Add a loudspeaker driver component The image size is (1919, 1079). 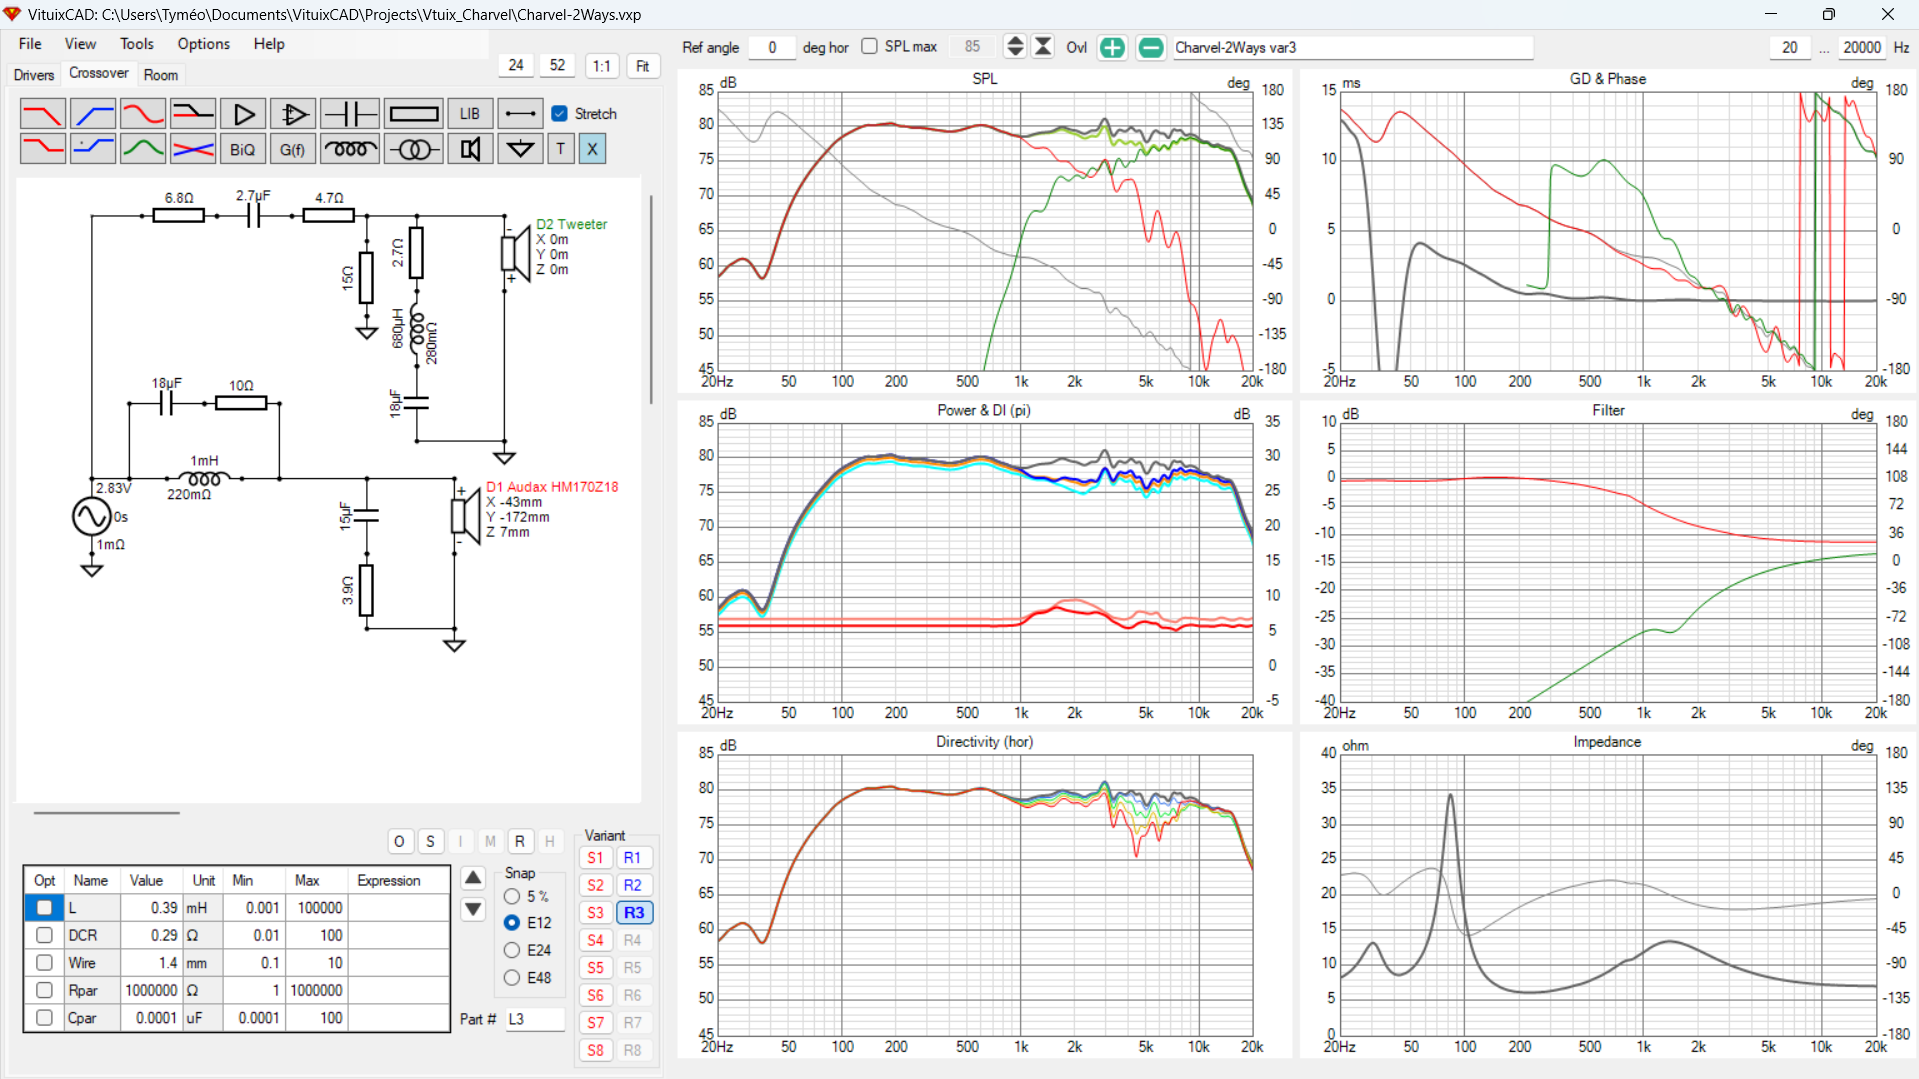(470, 149)
